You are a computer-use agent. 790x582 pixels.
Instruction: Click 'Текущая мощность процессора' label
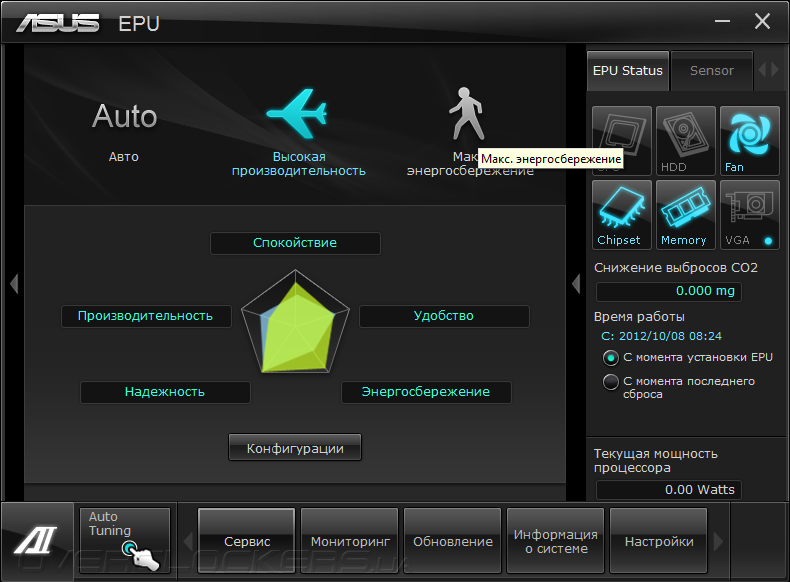(x=655, y=461)
